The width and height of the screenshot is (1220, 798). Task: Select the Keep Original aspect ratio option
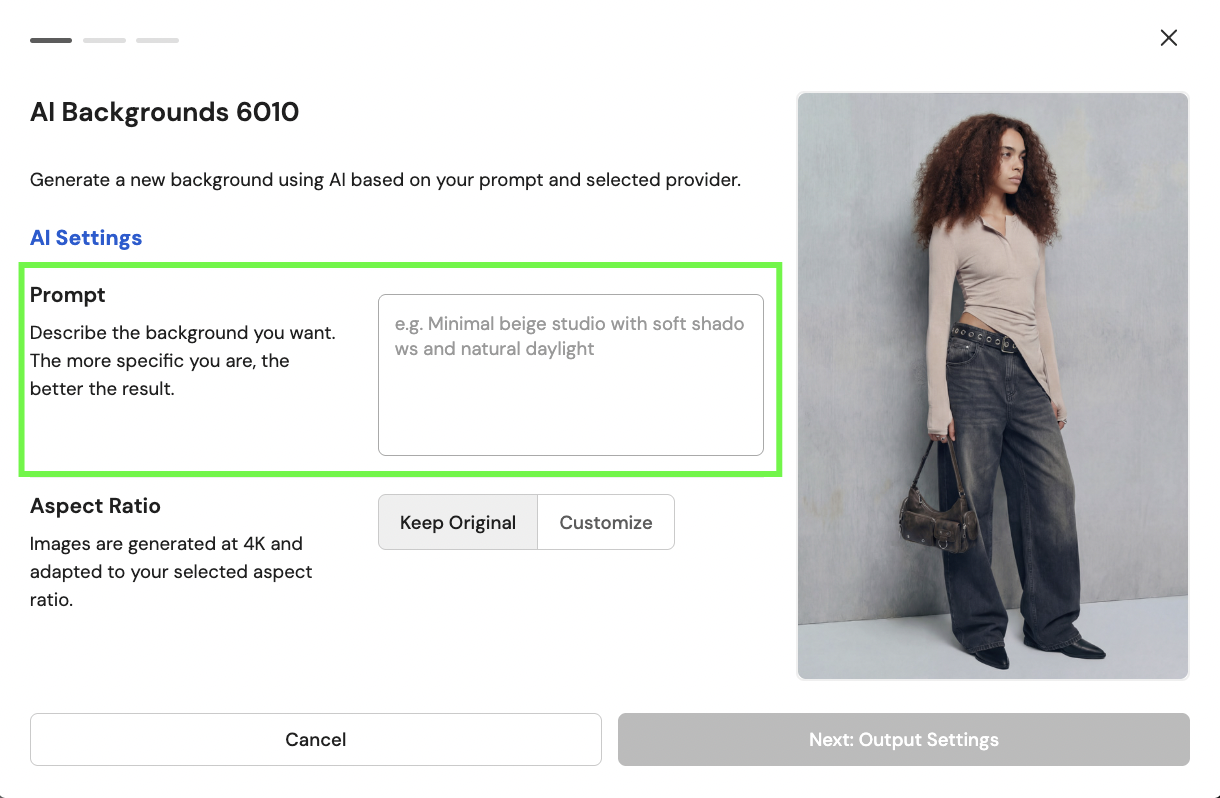click(458, 522)
